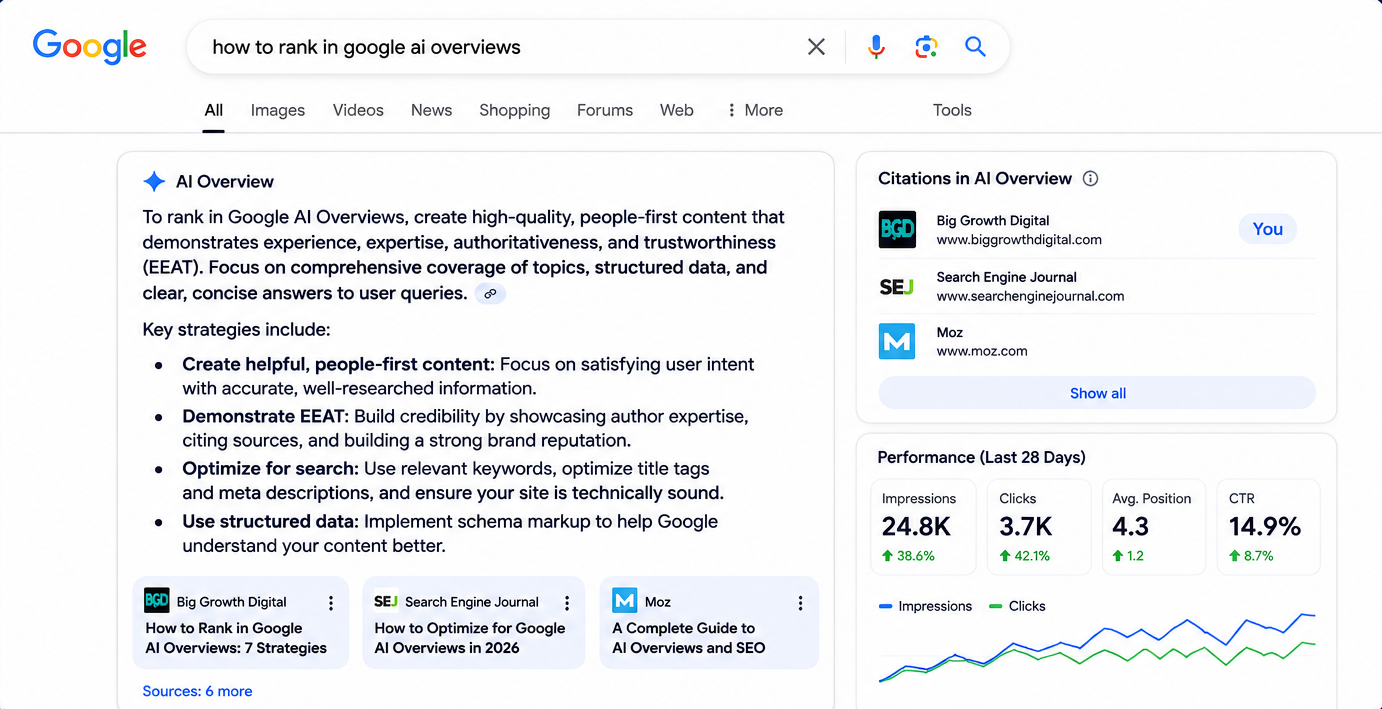Click Search Engine Journal SEJ logo in citations
1382x709 pixels.
tap(897, 287)
